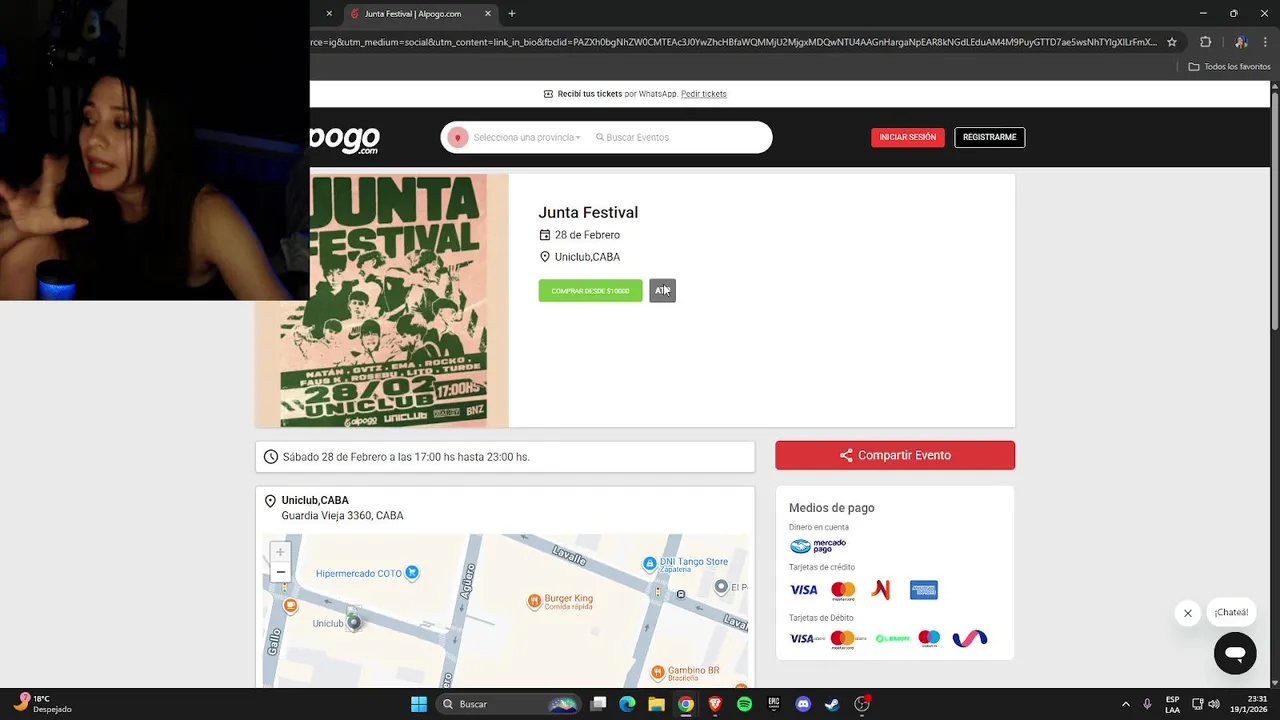Click the Visa debit logo
The image size is (1280, 720).
tap(807, 638)
